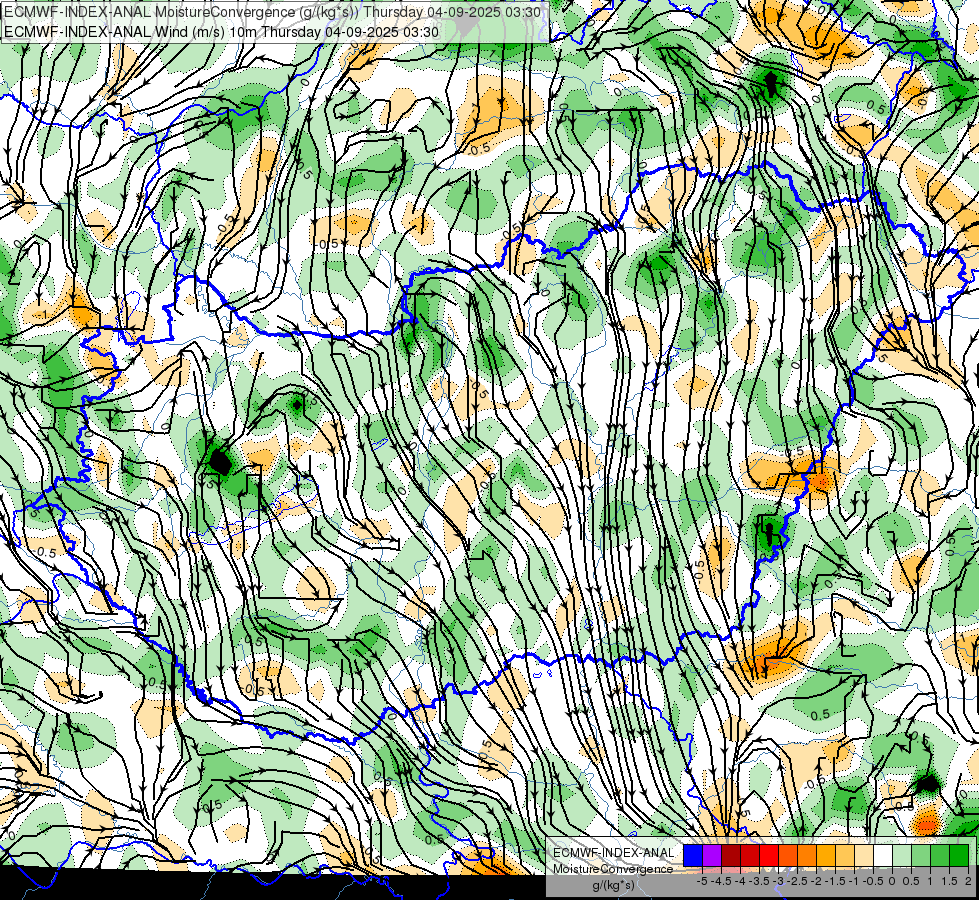
Task: Click the -2.5 tick label on color scale
Action: (797, 881)
